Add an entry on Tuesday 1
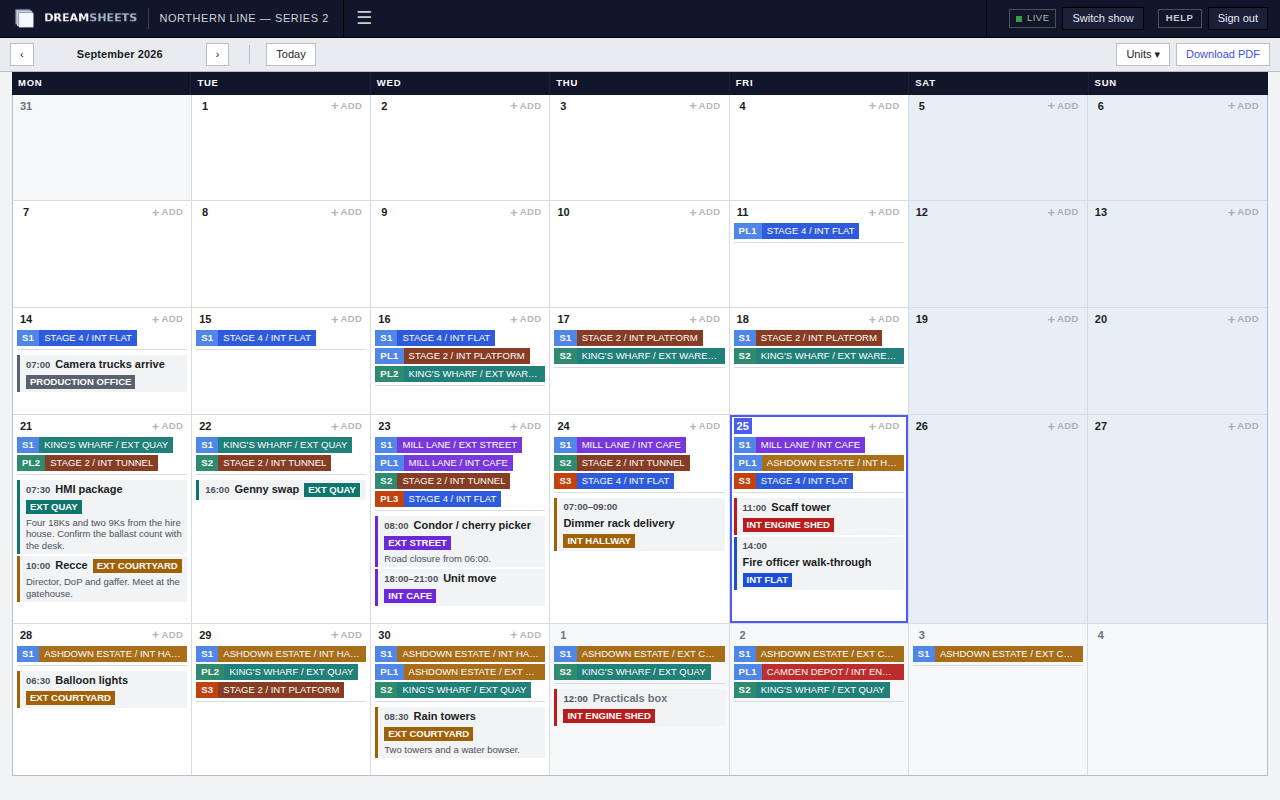Screen dimensions: 1280x800 [x=347, y=106]
